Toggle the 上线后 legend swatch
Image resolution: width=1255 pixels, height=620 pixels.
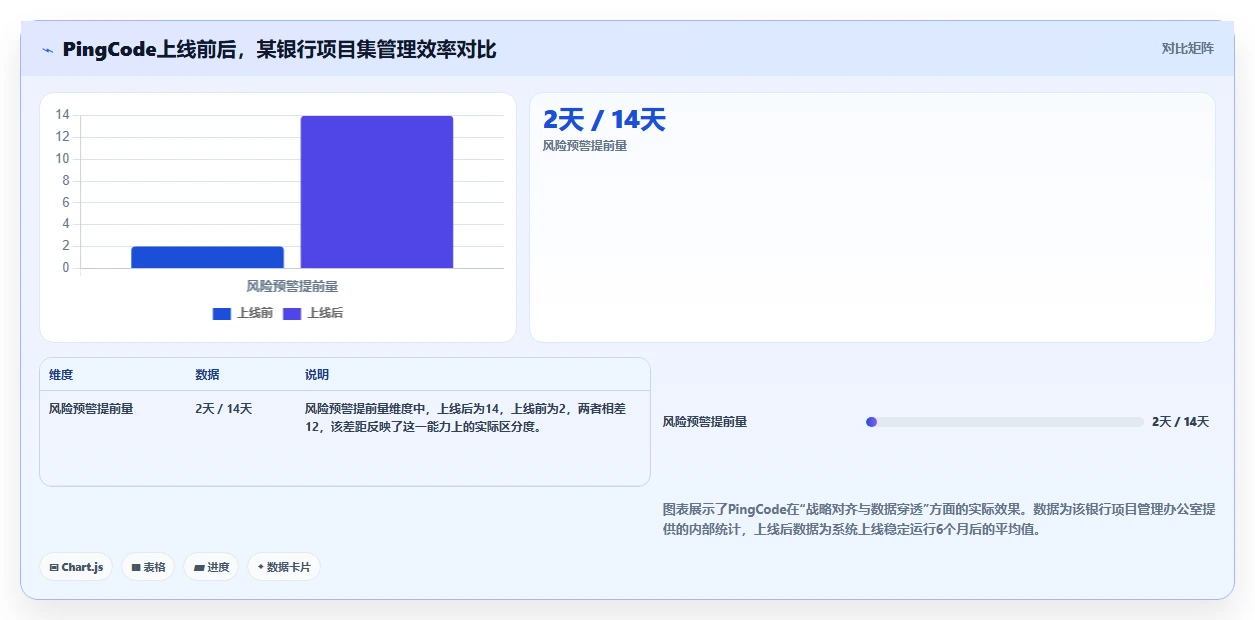292,313
